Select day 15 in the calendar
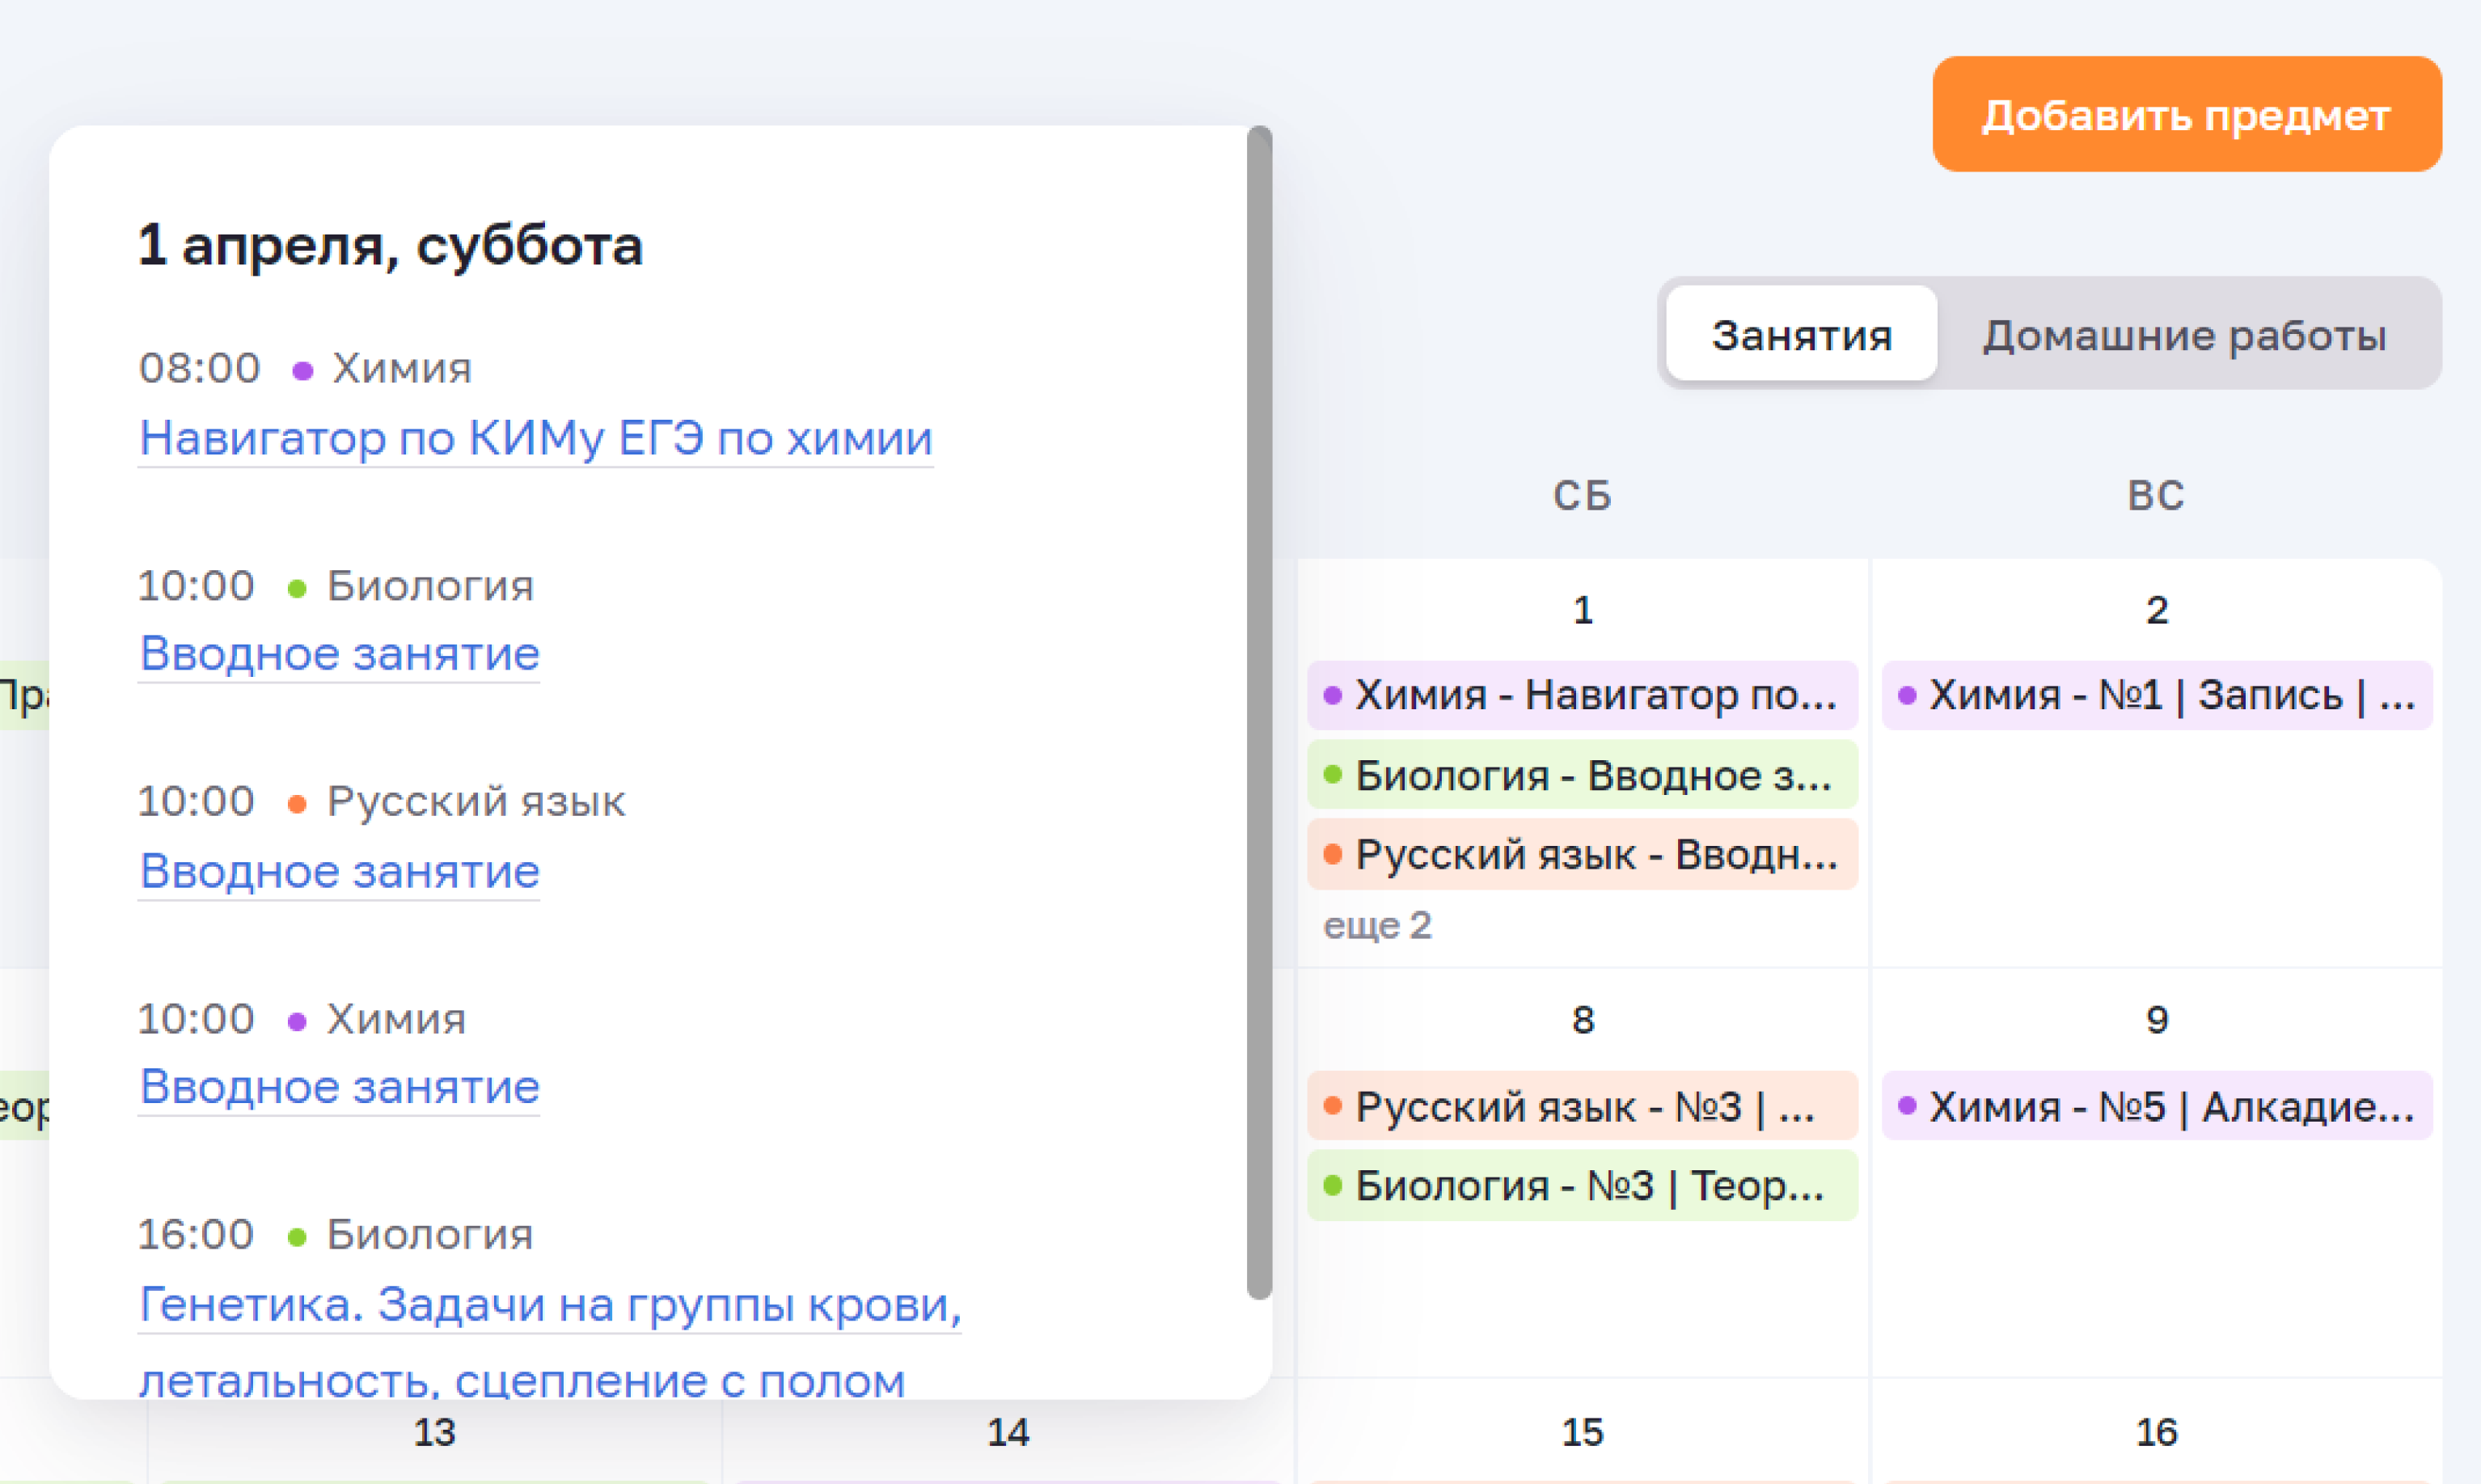Image resolution: width=2481 pixels, height=1484 pixels. (x=1582, y=1433)
